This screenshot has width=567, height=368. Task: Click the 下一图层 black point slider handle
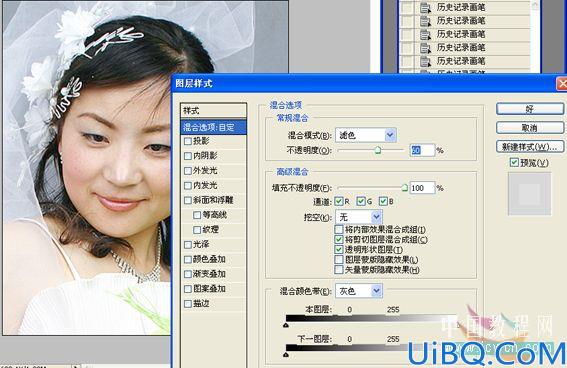pyautogui.click(x=286, y=355)
